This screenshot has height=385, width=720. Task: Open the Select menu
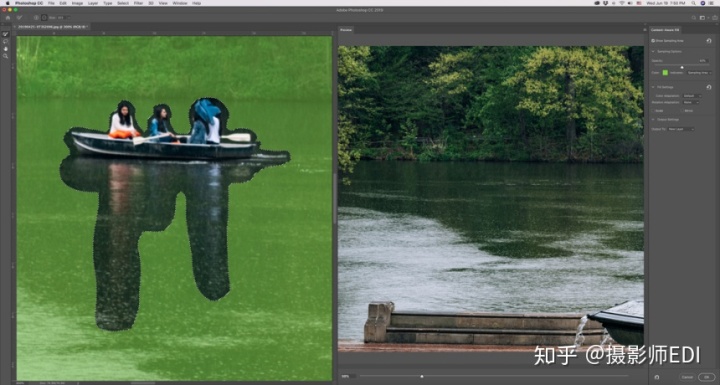tap(123, 3)
